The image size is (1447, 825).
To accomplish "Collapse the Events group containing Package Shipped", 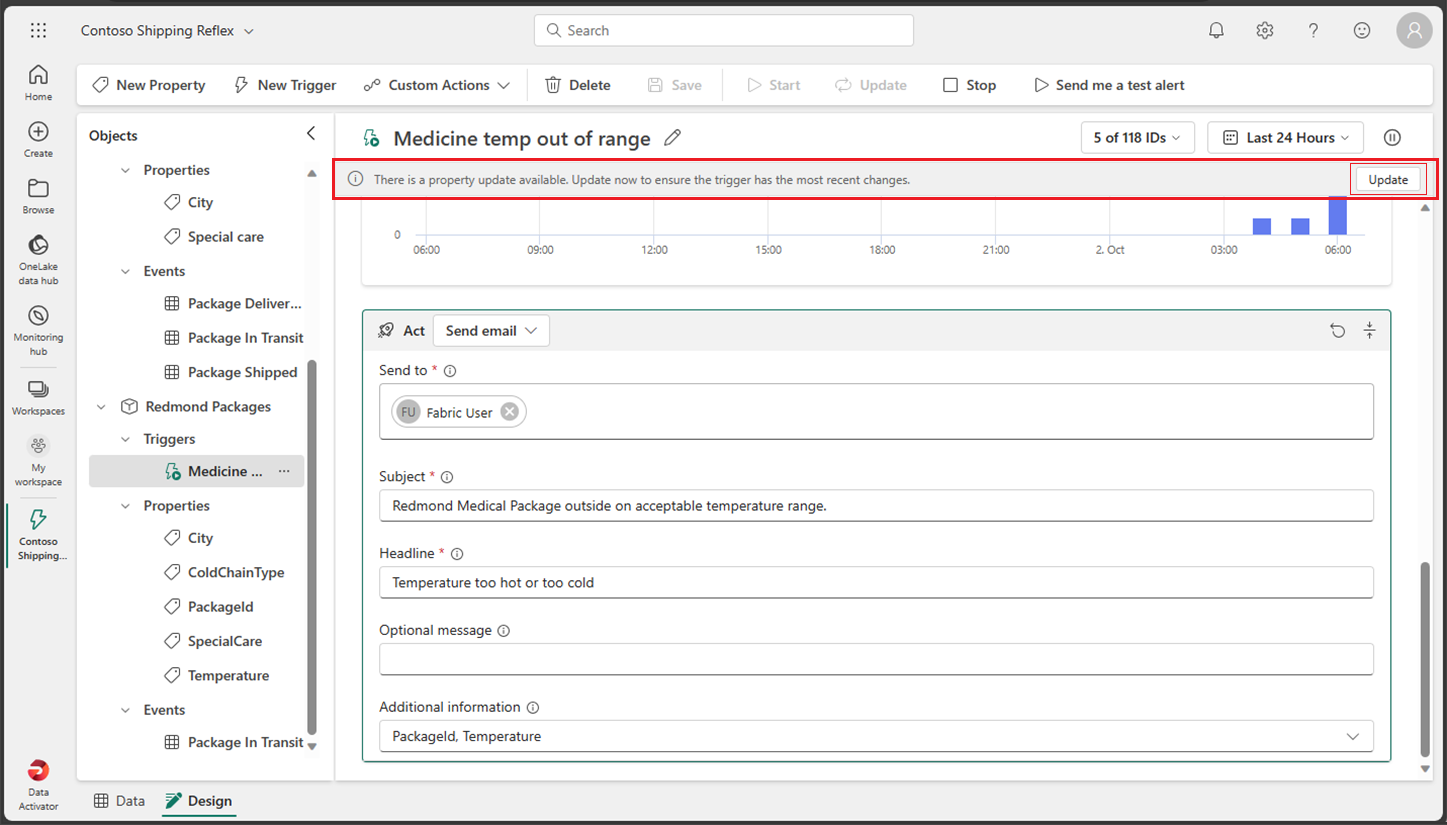I will coord(125,271).
